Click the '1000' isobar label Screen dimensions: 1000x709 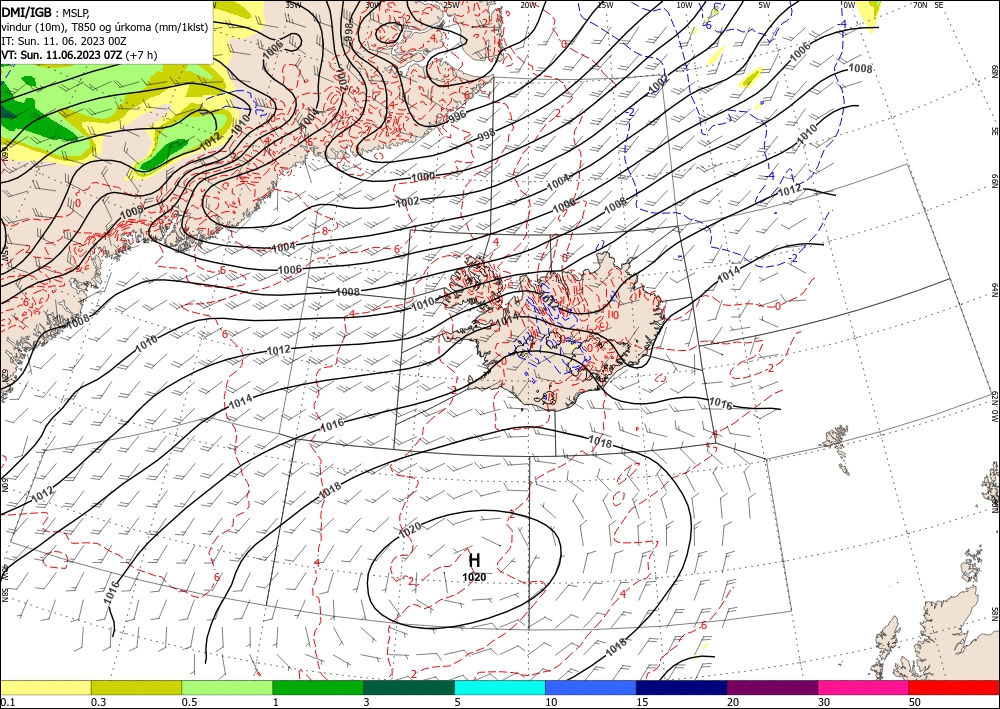pos(423,177)
